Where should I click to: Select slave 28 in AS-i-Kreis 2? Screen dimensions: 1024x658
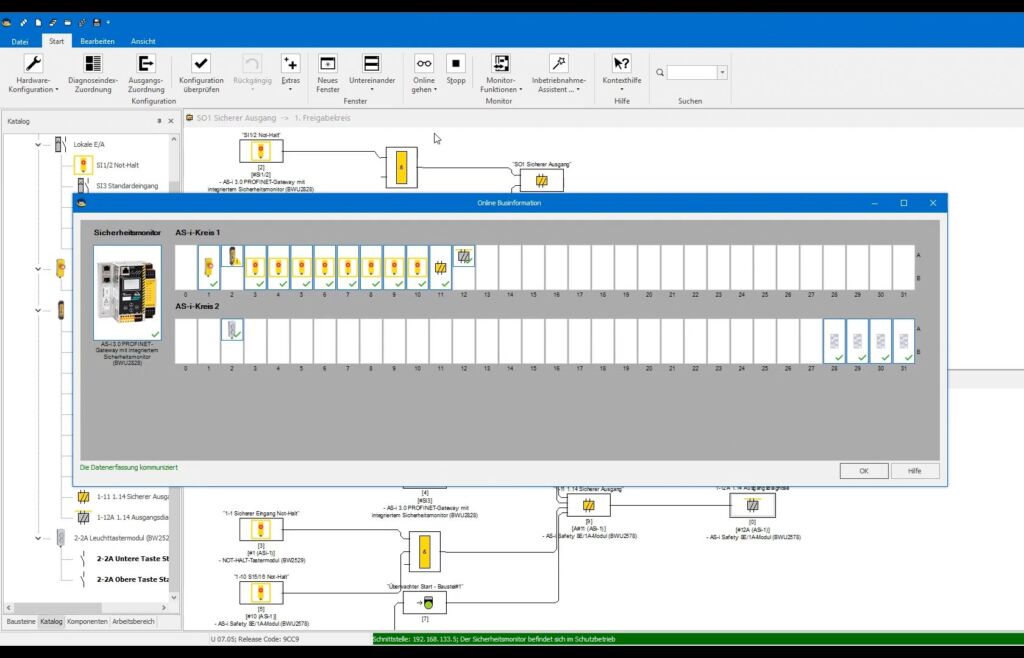point(834,341)
